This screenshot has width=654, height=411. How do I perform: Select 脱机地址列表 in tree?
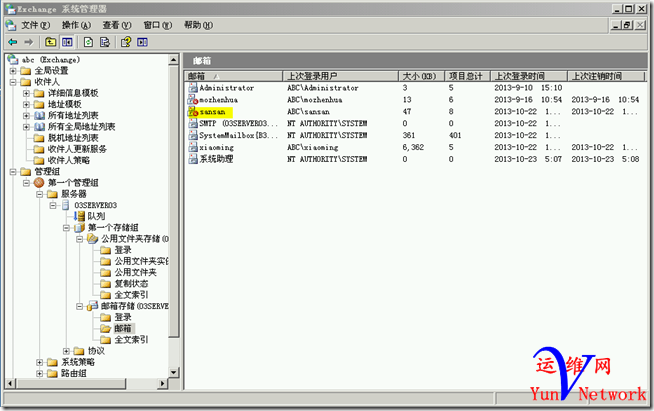[73, 138]
